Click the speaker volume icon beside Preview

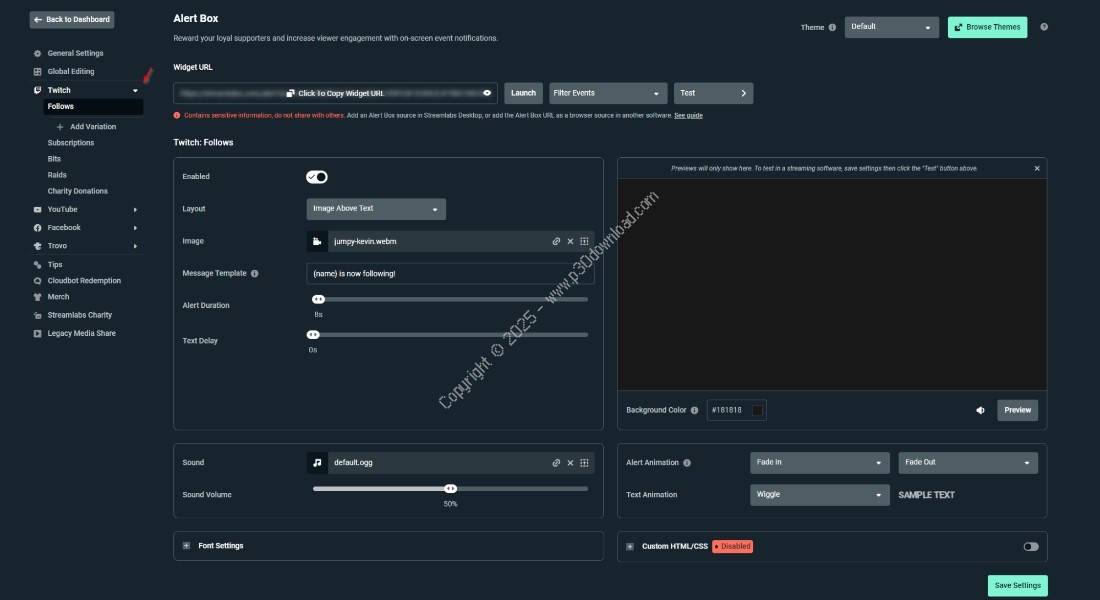(980, 410)
